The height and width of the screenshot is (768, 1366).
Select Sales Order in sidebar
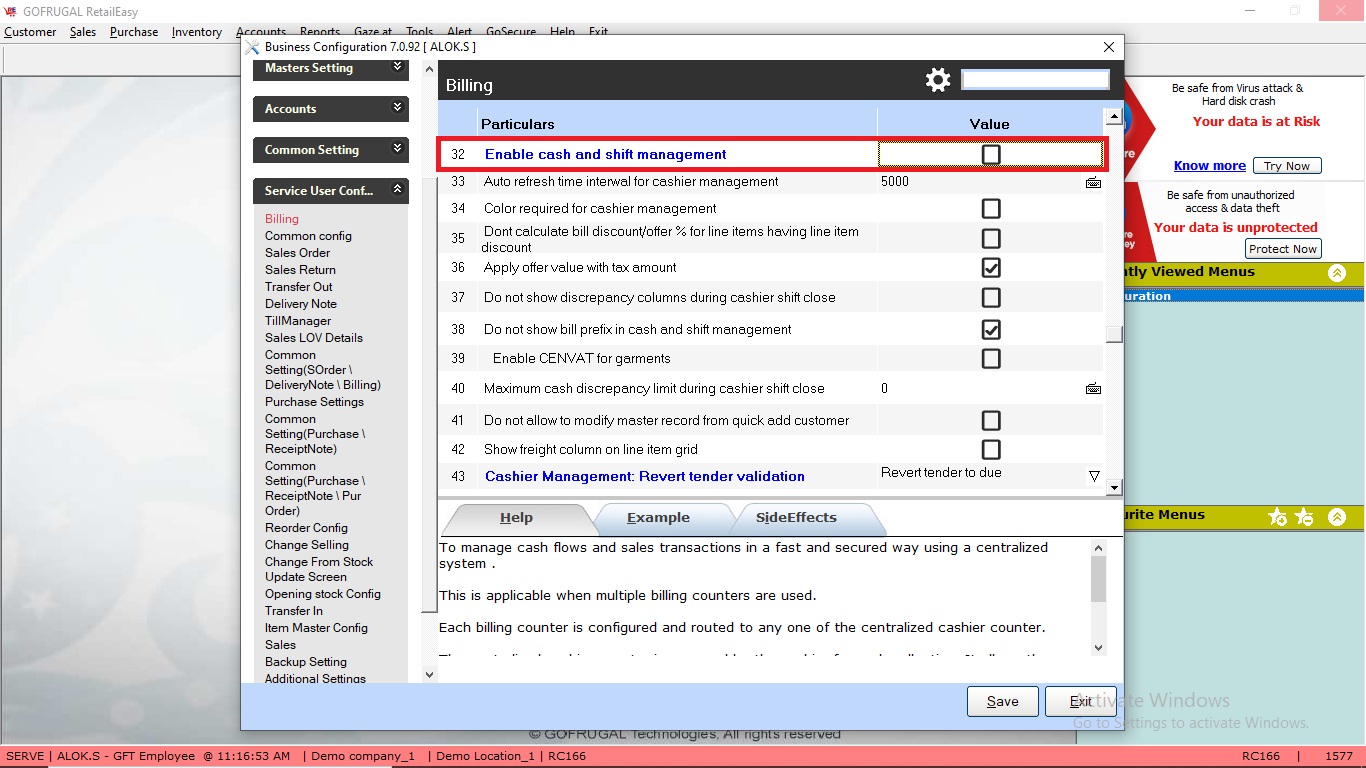point(297,253)
